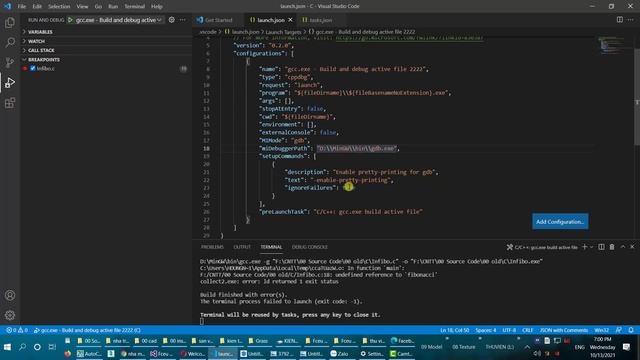Open Windows taskbar search

tap(22, 347)
